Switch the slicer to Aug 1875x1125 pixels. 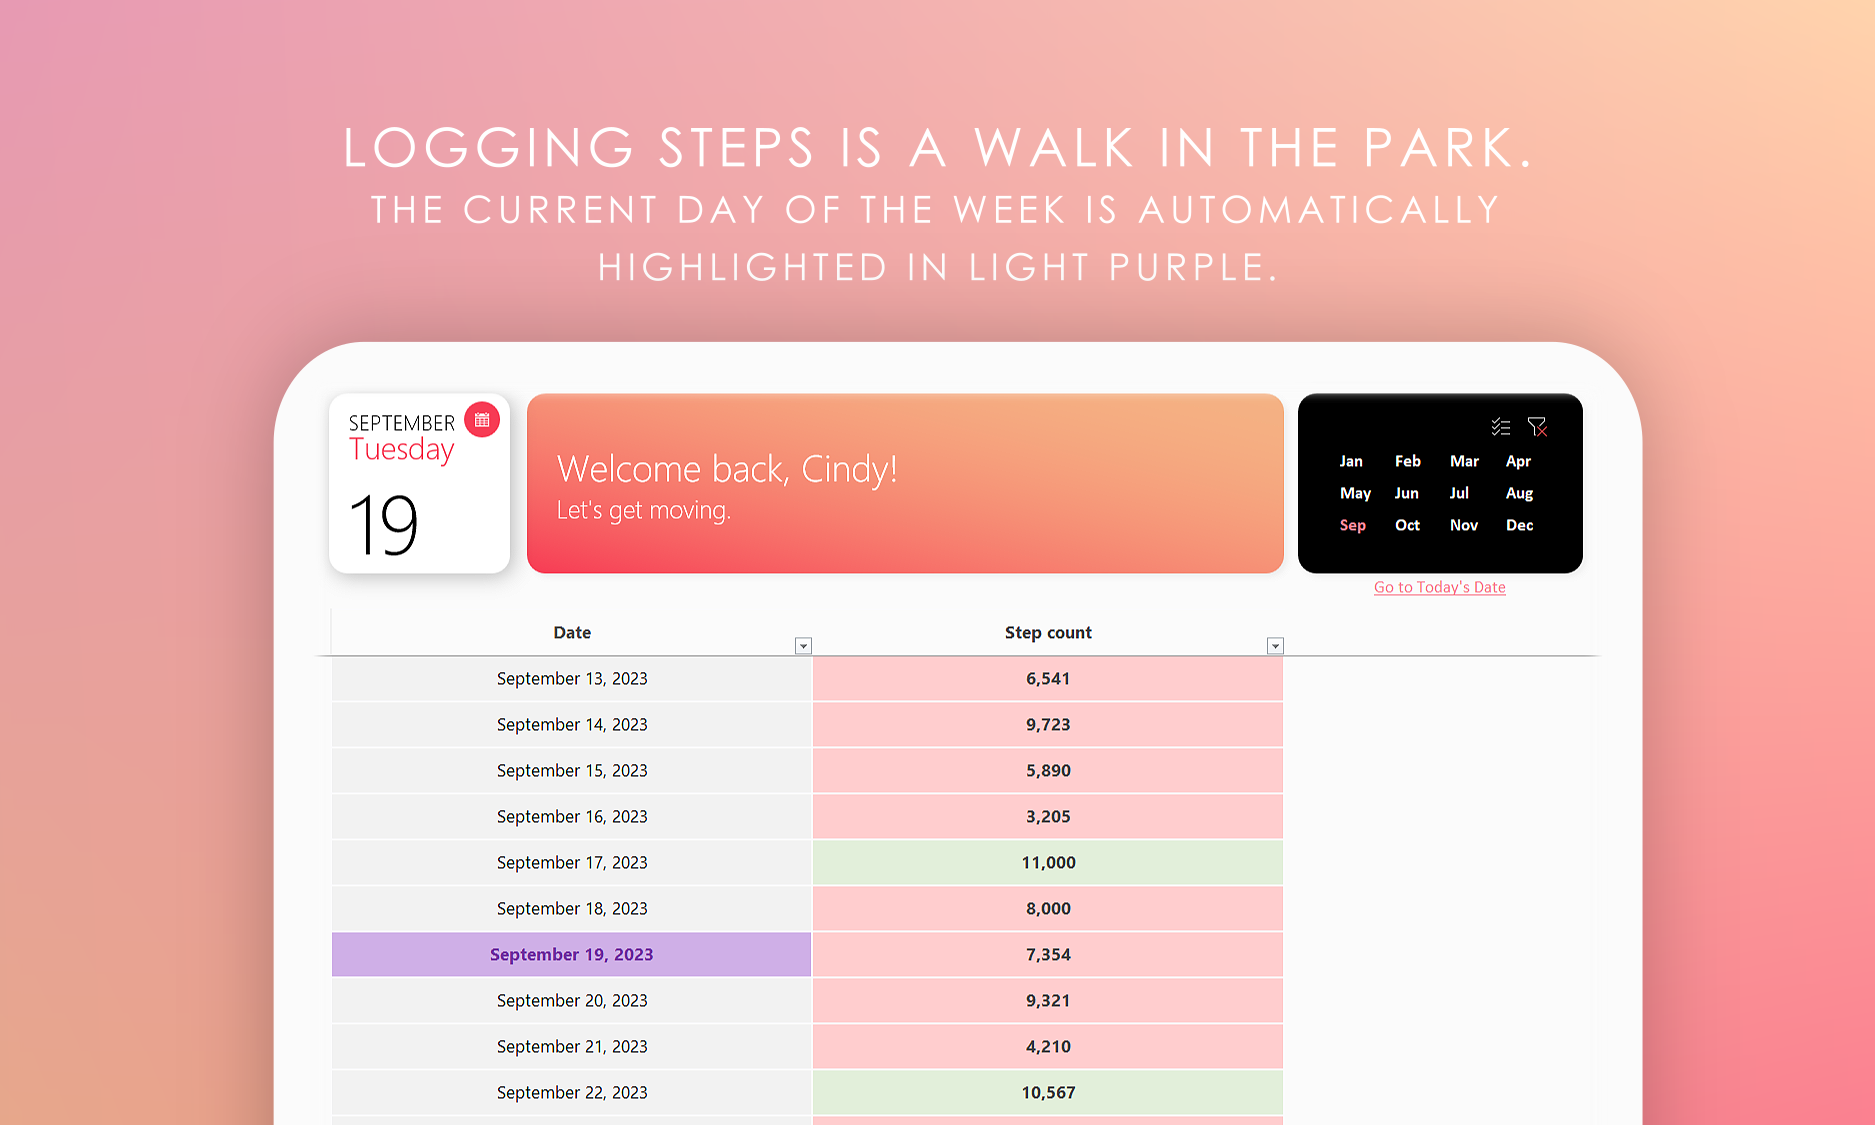(x=1519, y=493)
